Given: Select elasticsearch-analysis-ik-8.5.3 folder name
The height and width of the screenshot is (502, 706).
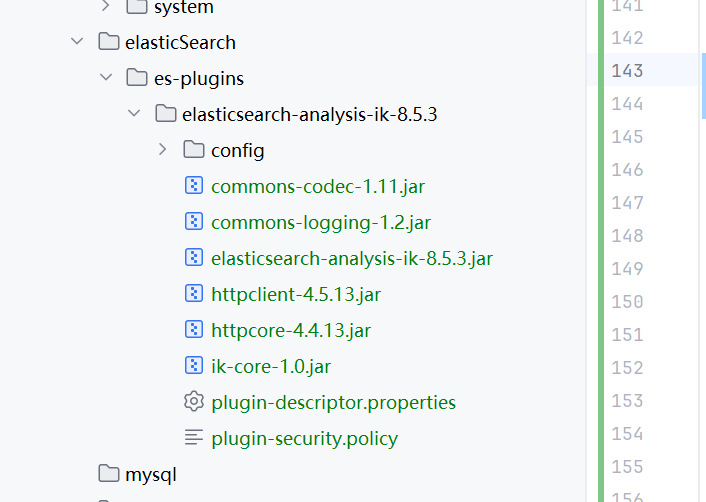Looking at the screenshot, I should click(x=309, y=115).
